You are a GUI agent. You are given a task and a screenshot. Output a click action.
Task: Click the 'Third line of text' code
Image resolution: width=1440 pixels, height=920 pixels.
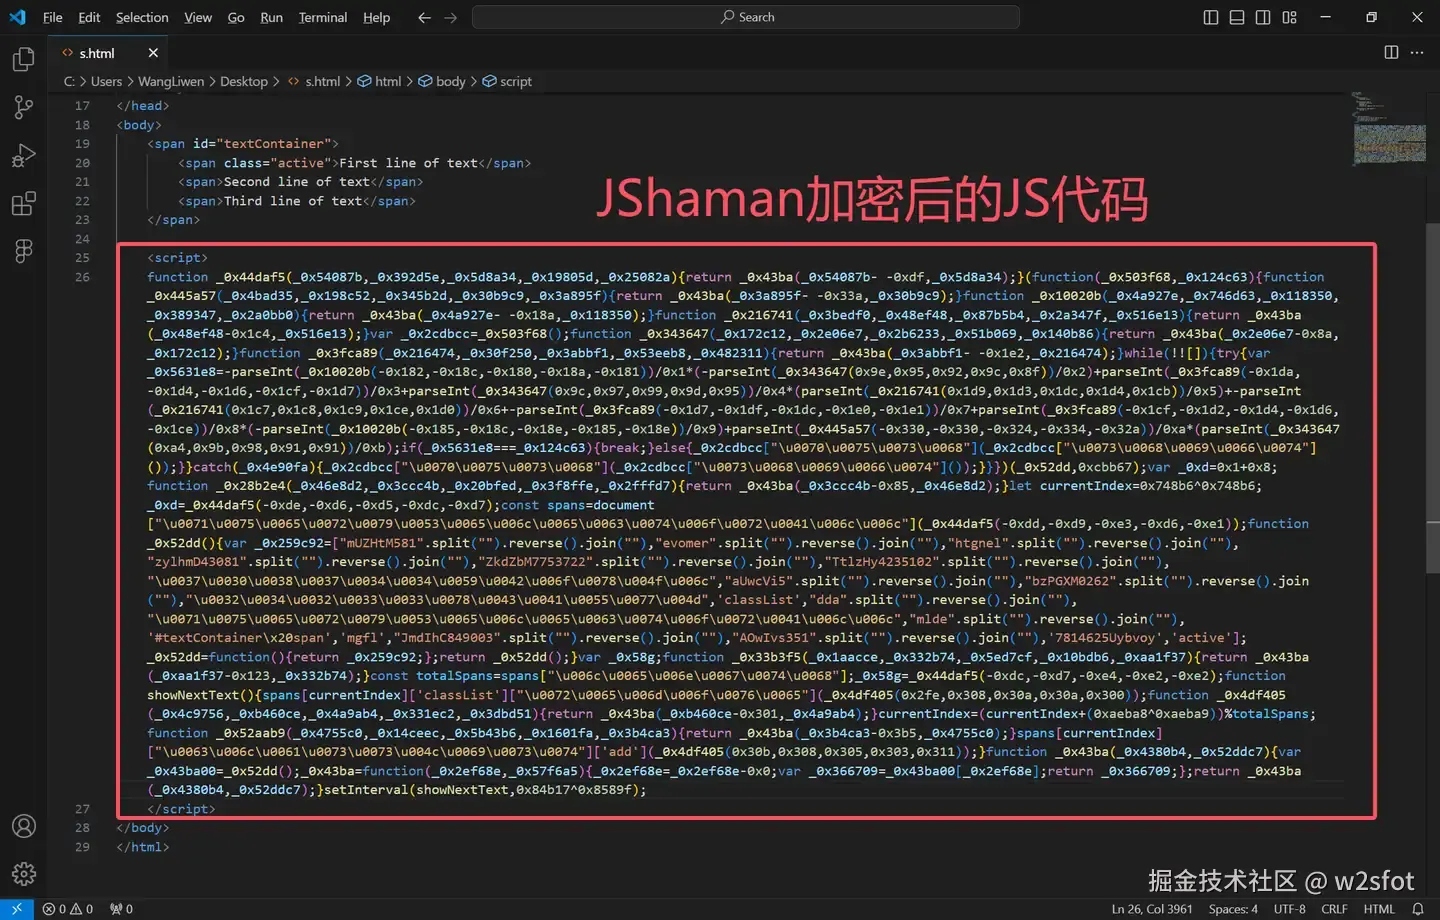coord(293,201)
